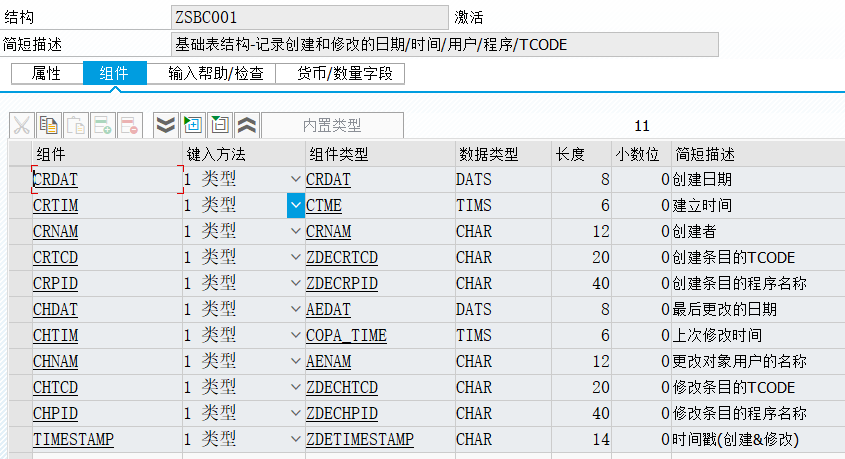Click the 键入方法 column header

pos(244,154)
